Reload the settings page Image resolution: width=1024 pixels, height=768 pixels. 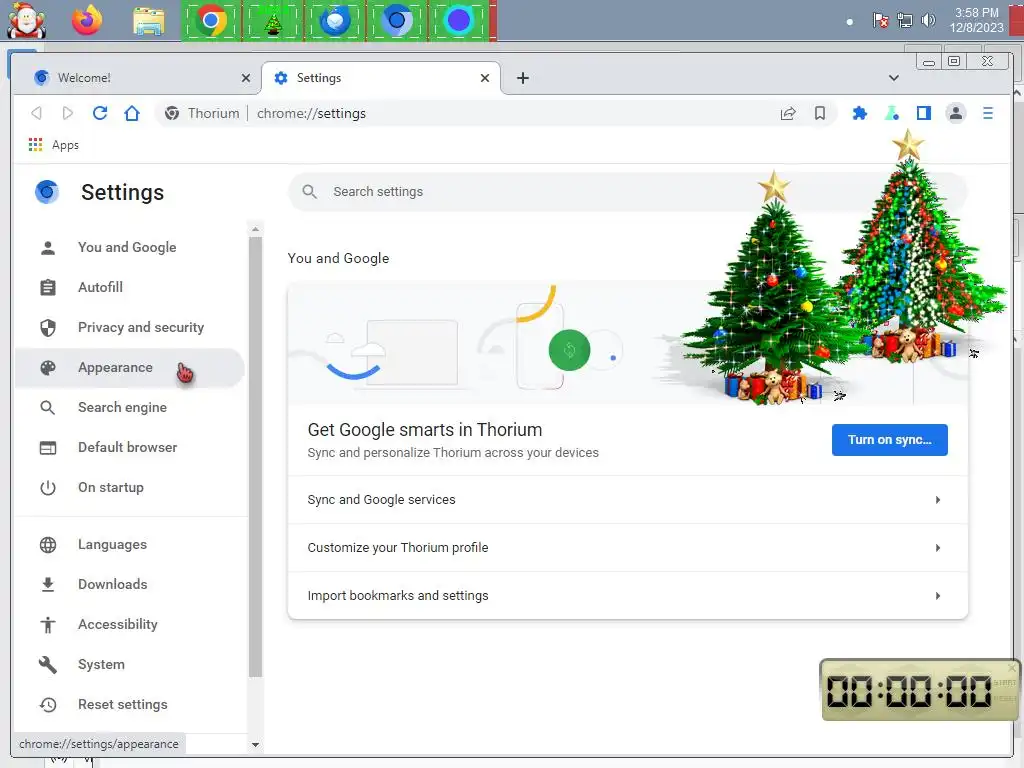click(100, 113)
